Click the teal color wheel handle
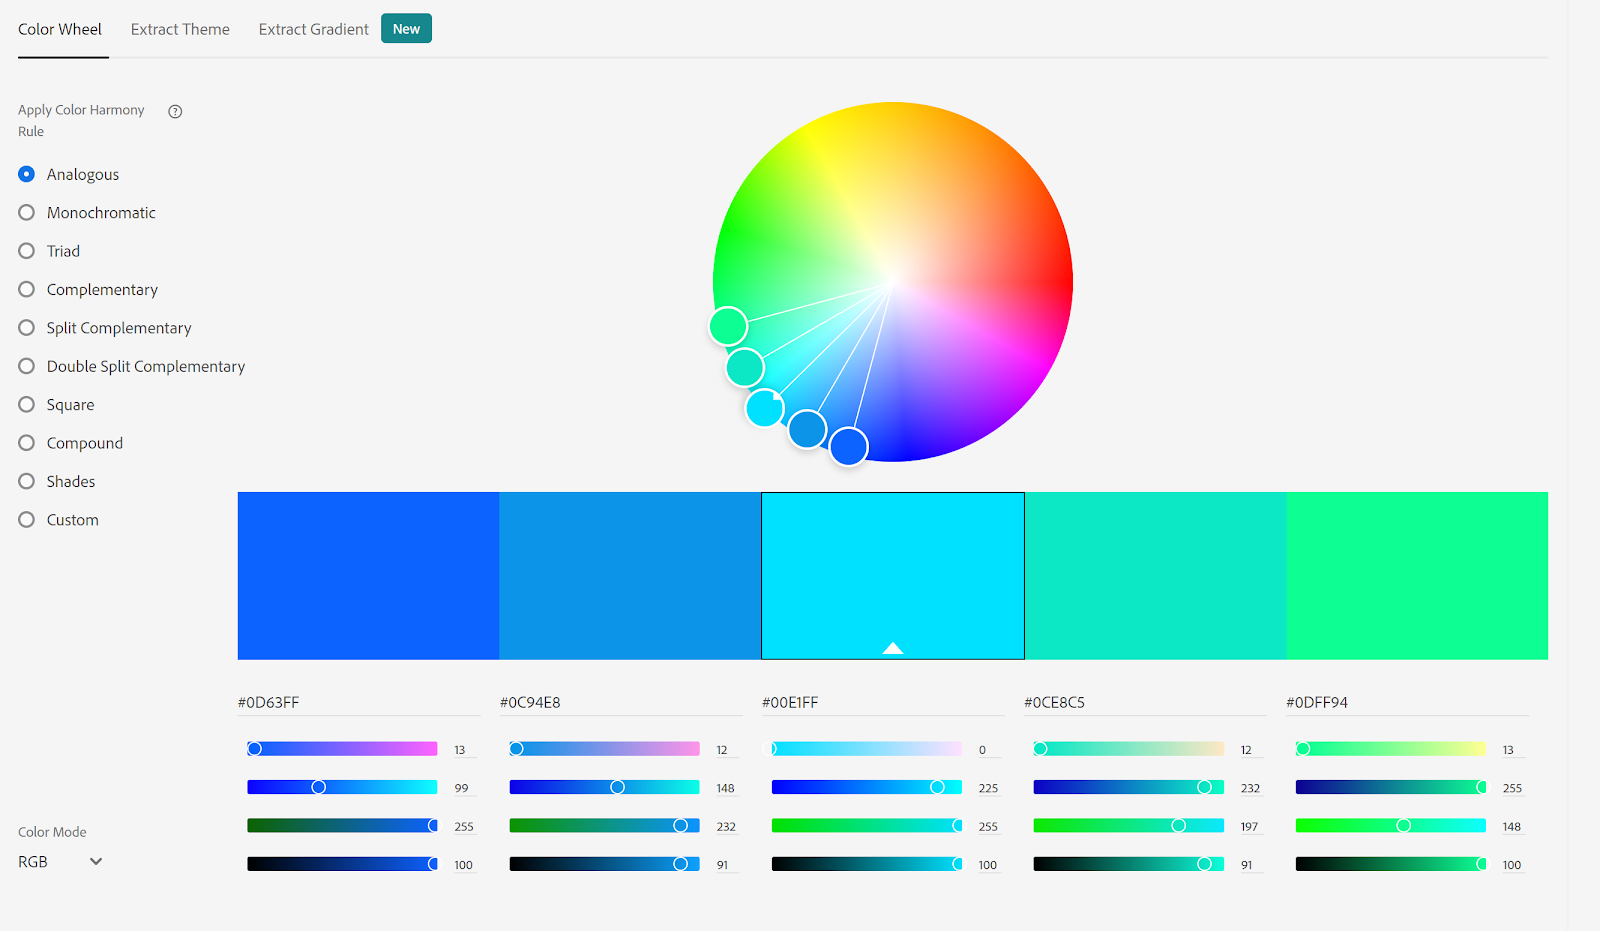This screenshot has height=931, width=1600. (x=745, y=367)
